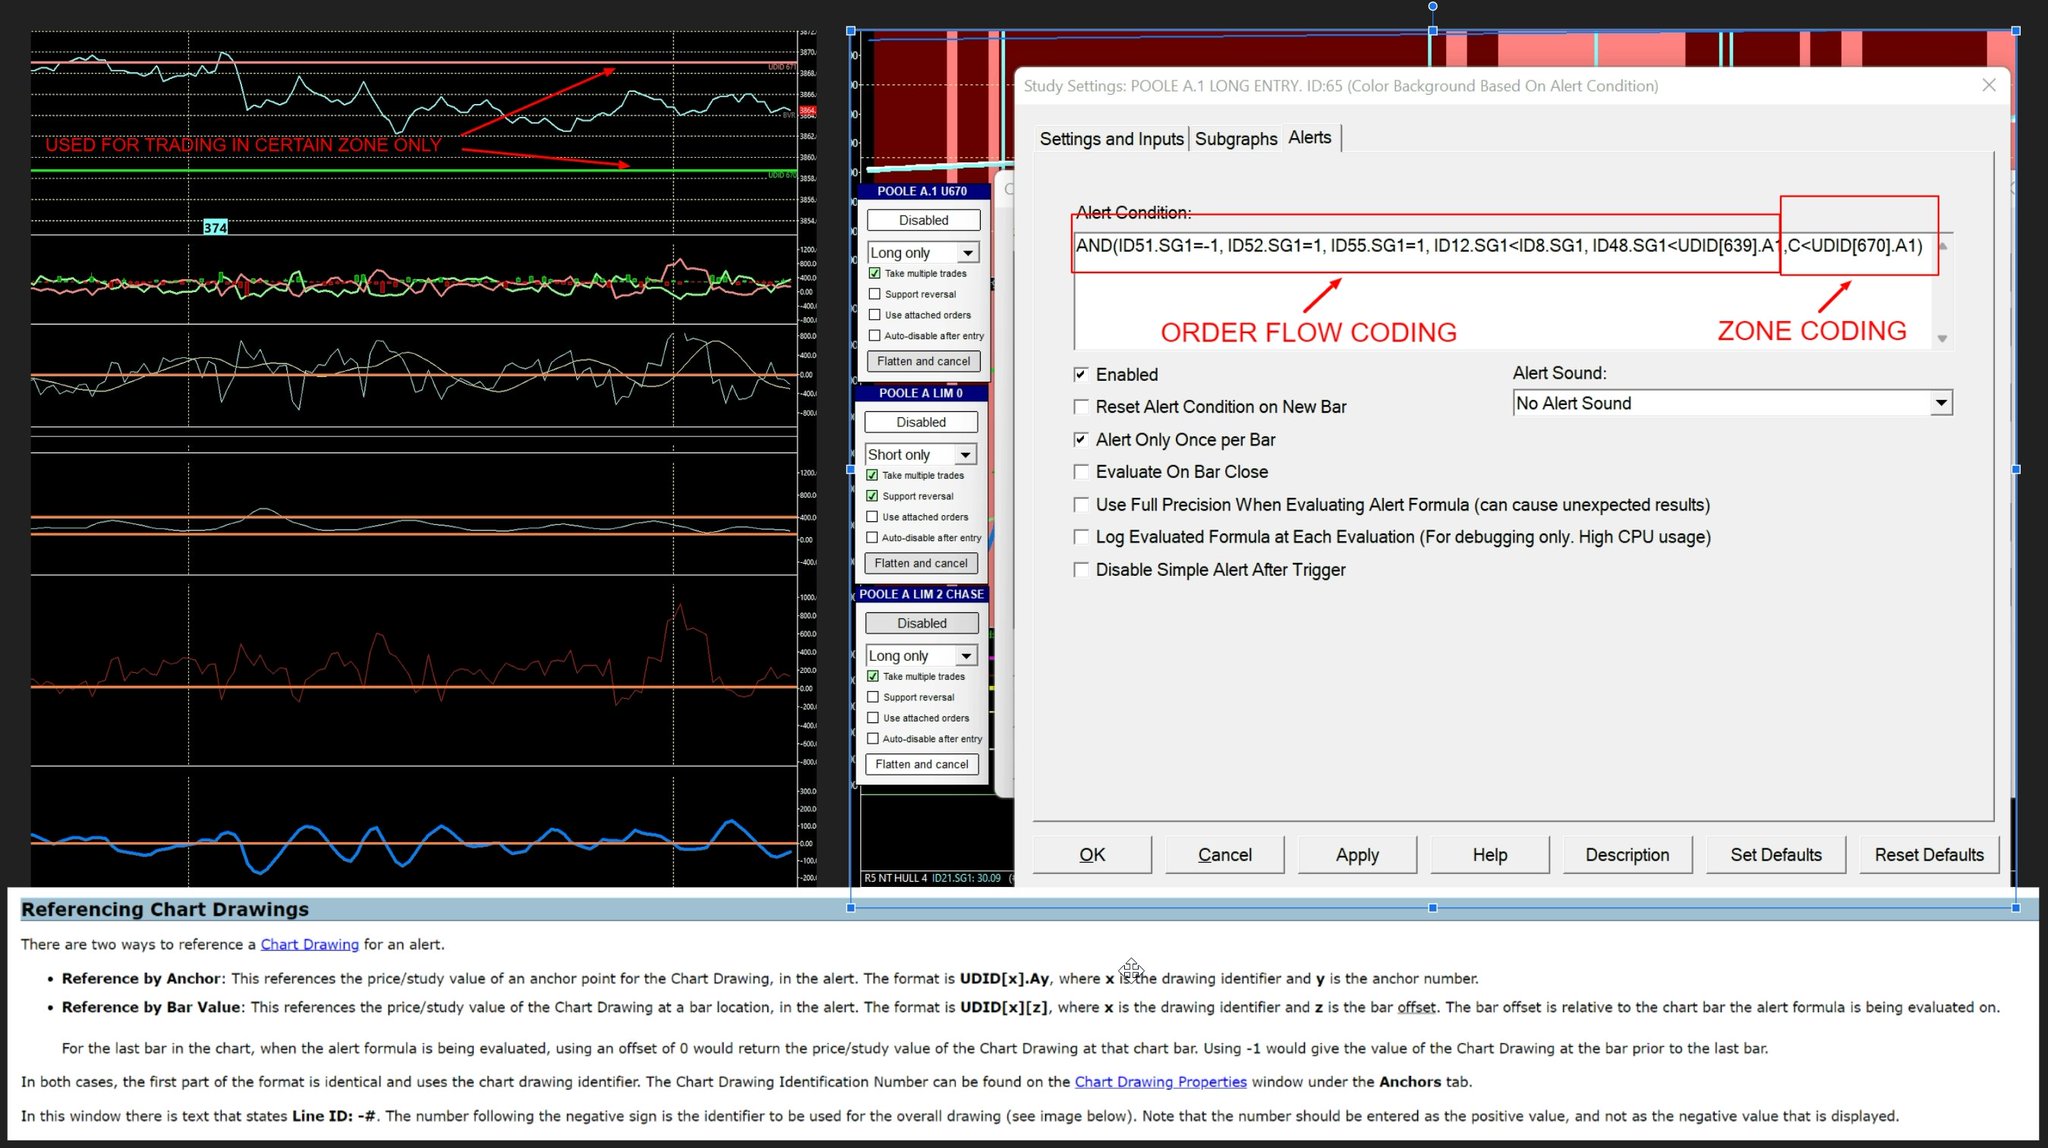Click the Apply button
The width and height of the screenshot is (2048, 1148).
pyautogui.click(x=1357, y=855)
